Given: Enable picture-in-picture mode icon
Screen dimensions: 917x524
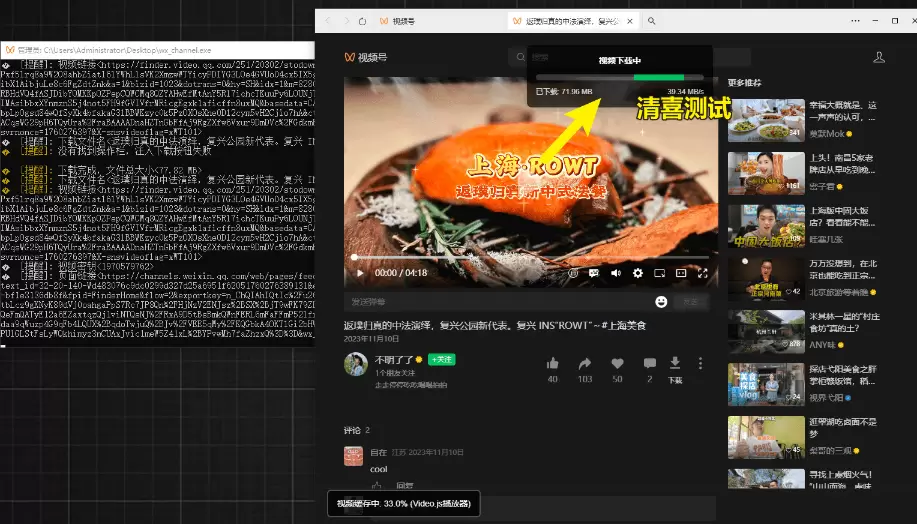Looking at the screenshot, I should pos(660,273).
